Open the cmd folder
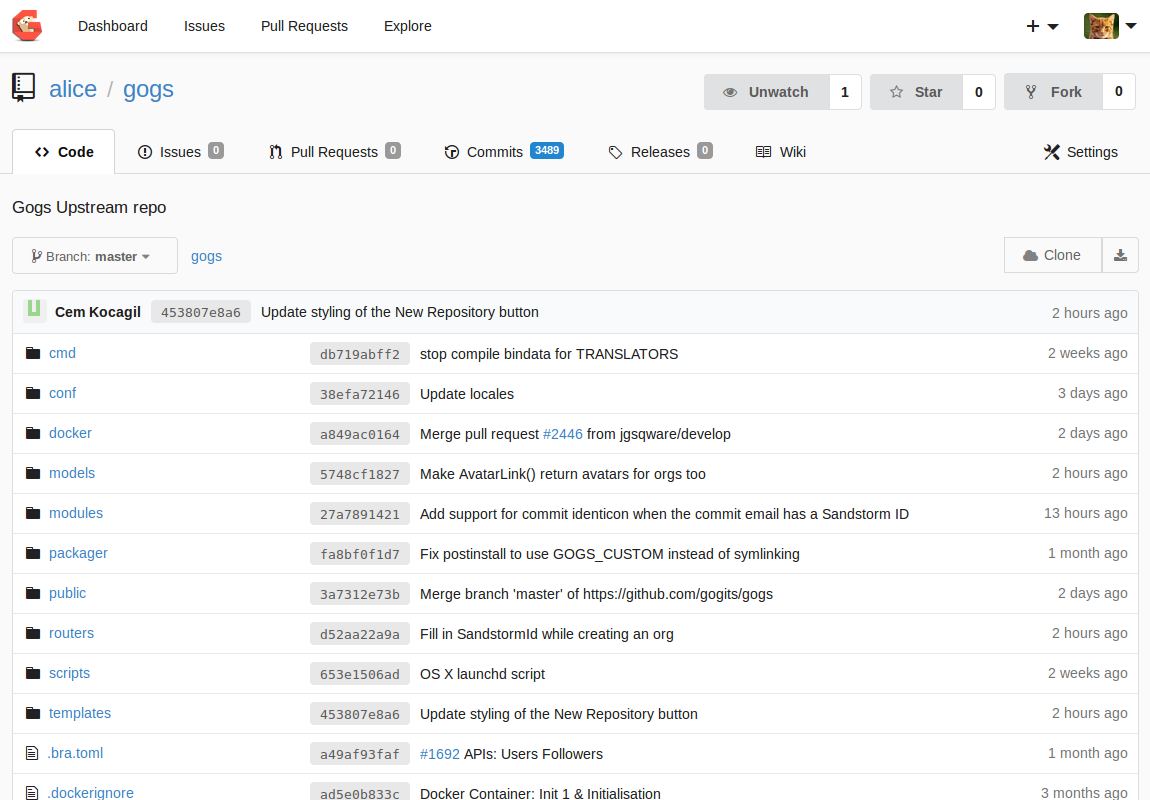This screenshot has height=800, width=1150. click(62, 353)
